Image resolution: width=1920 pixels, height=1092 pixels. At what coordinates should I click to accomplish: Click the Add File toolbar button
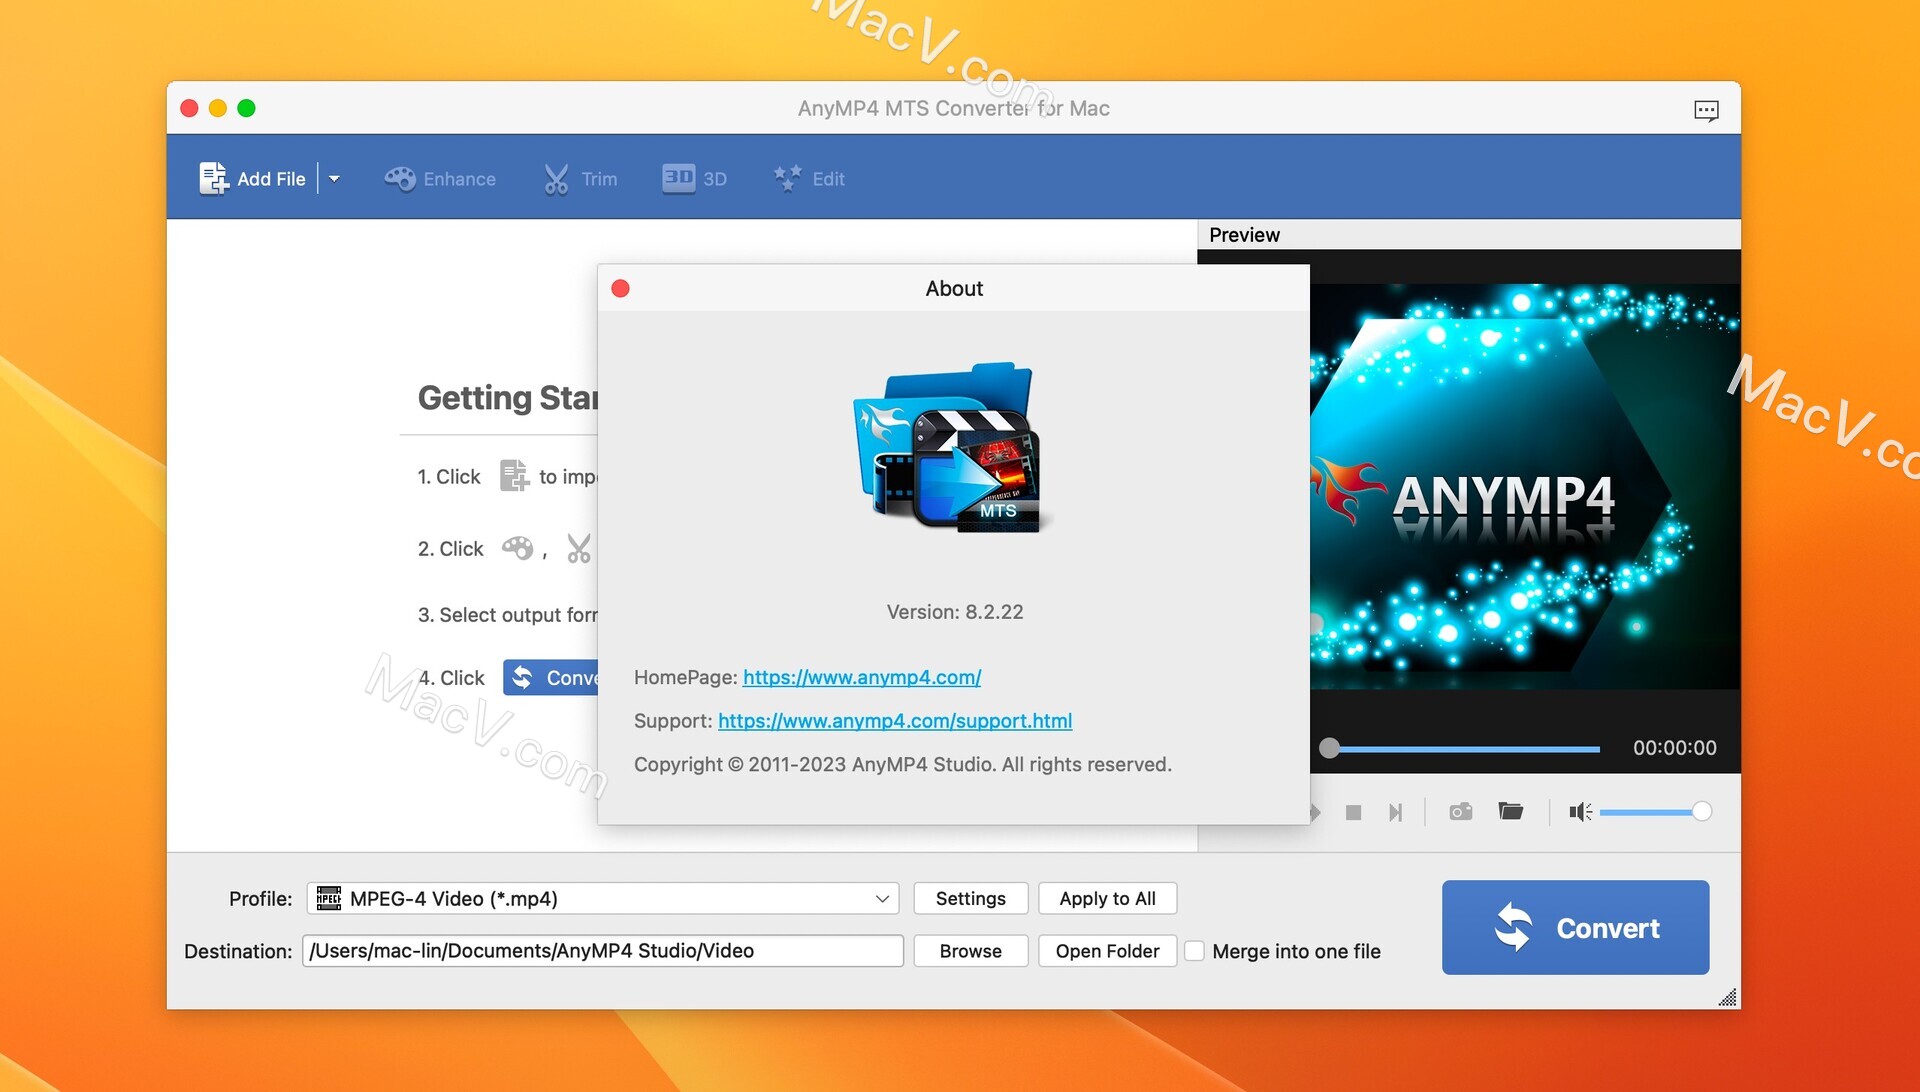252,179
